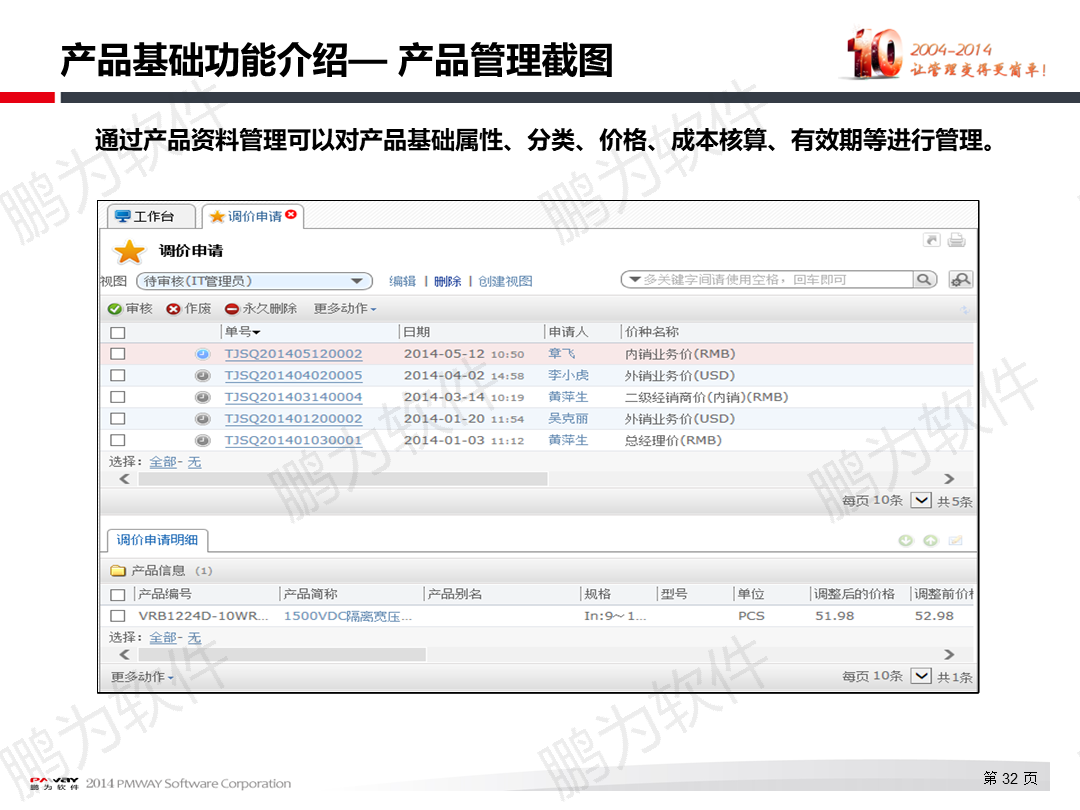The width and height of the screenshot is (1080, 810).
Task: Open the 视图 dropdown 待审核(IT管理员)
Action: point(254,281)
